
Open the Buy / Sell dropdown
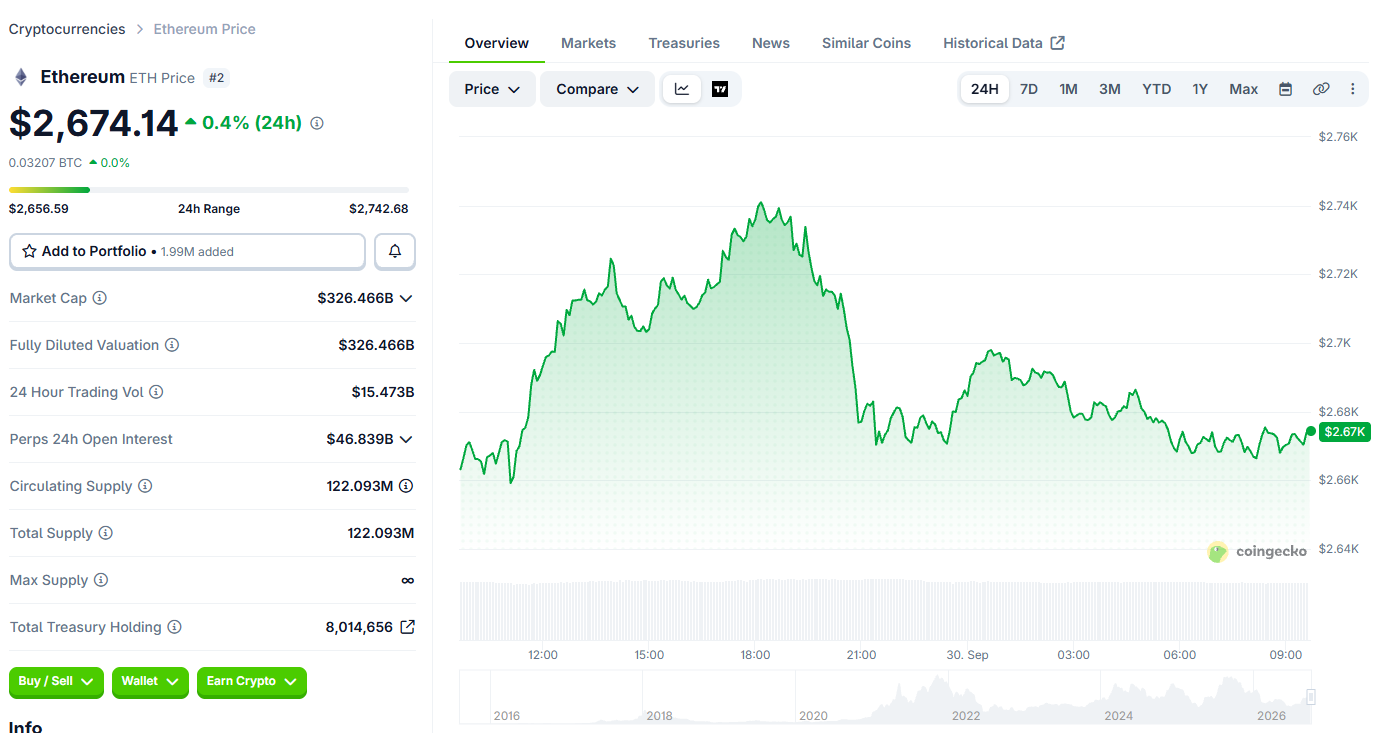tap(56, 682)
